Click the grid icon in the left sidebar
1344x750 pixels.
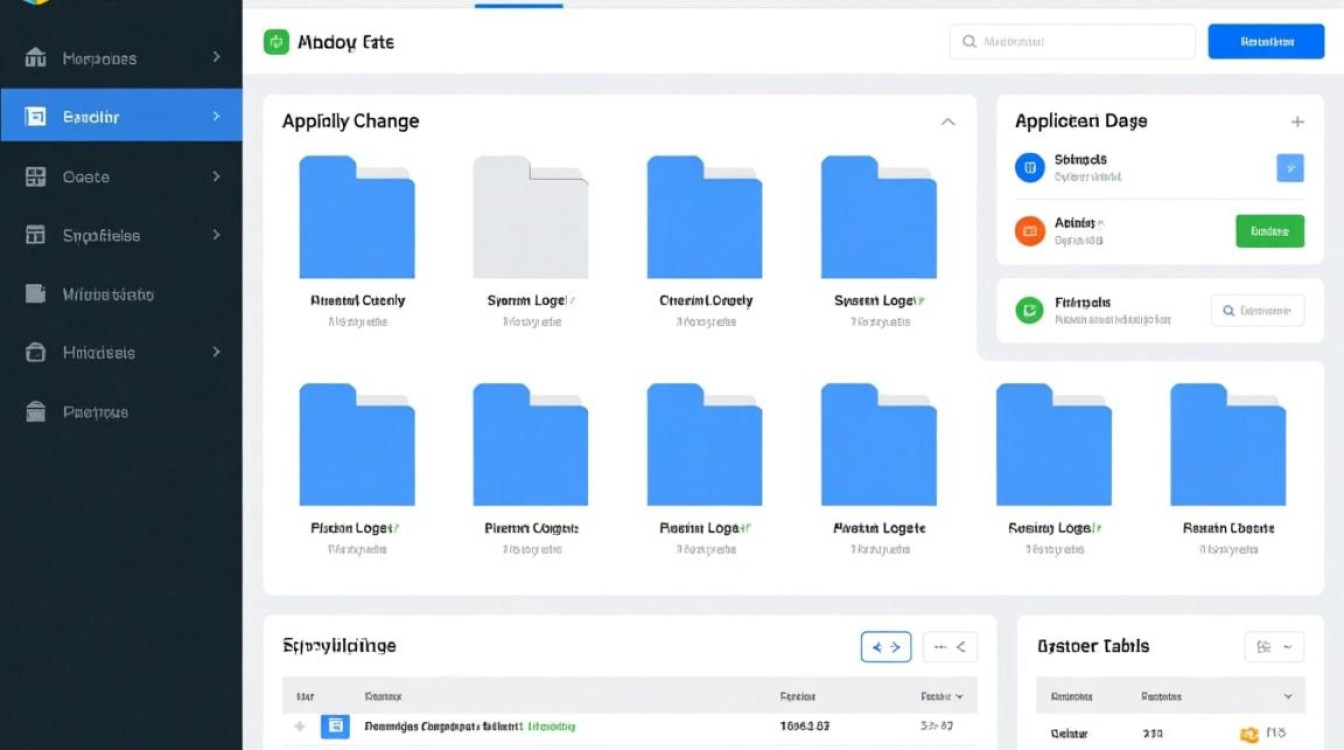(x=35, y=177)
